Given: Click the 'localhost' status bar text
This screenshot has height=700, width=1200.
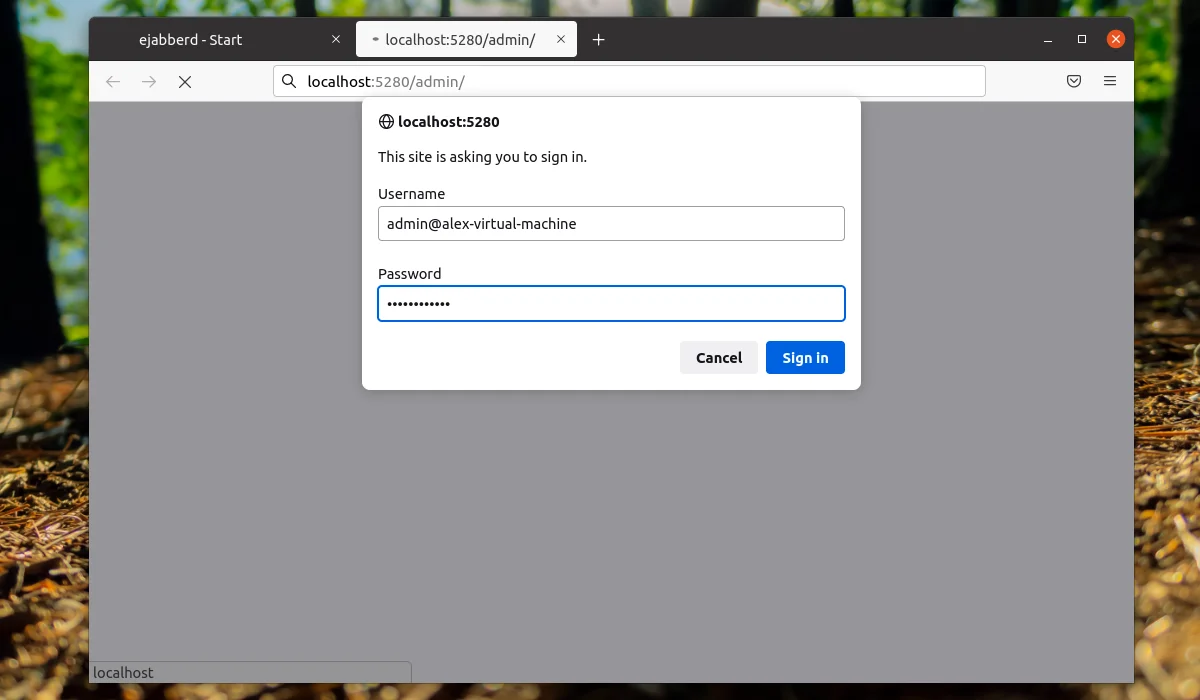Looking at the screenshot, I should point(123,673).
